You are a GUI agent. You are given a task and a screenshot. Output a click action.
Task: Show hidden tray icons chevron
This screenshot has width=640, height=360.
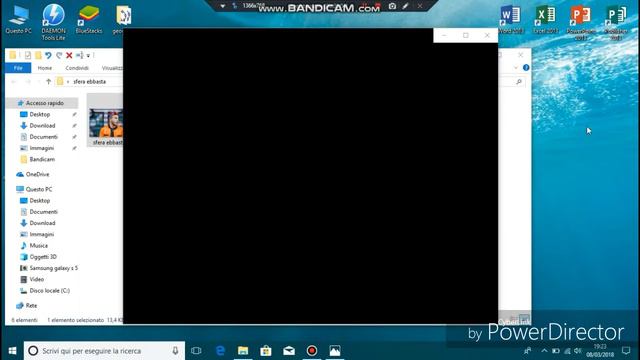tap(544, 351)
